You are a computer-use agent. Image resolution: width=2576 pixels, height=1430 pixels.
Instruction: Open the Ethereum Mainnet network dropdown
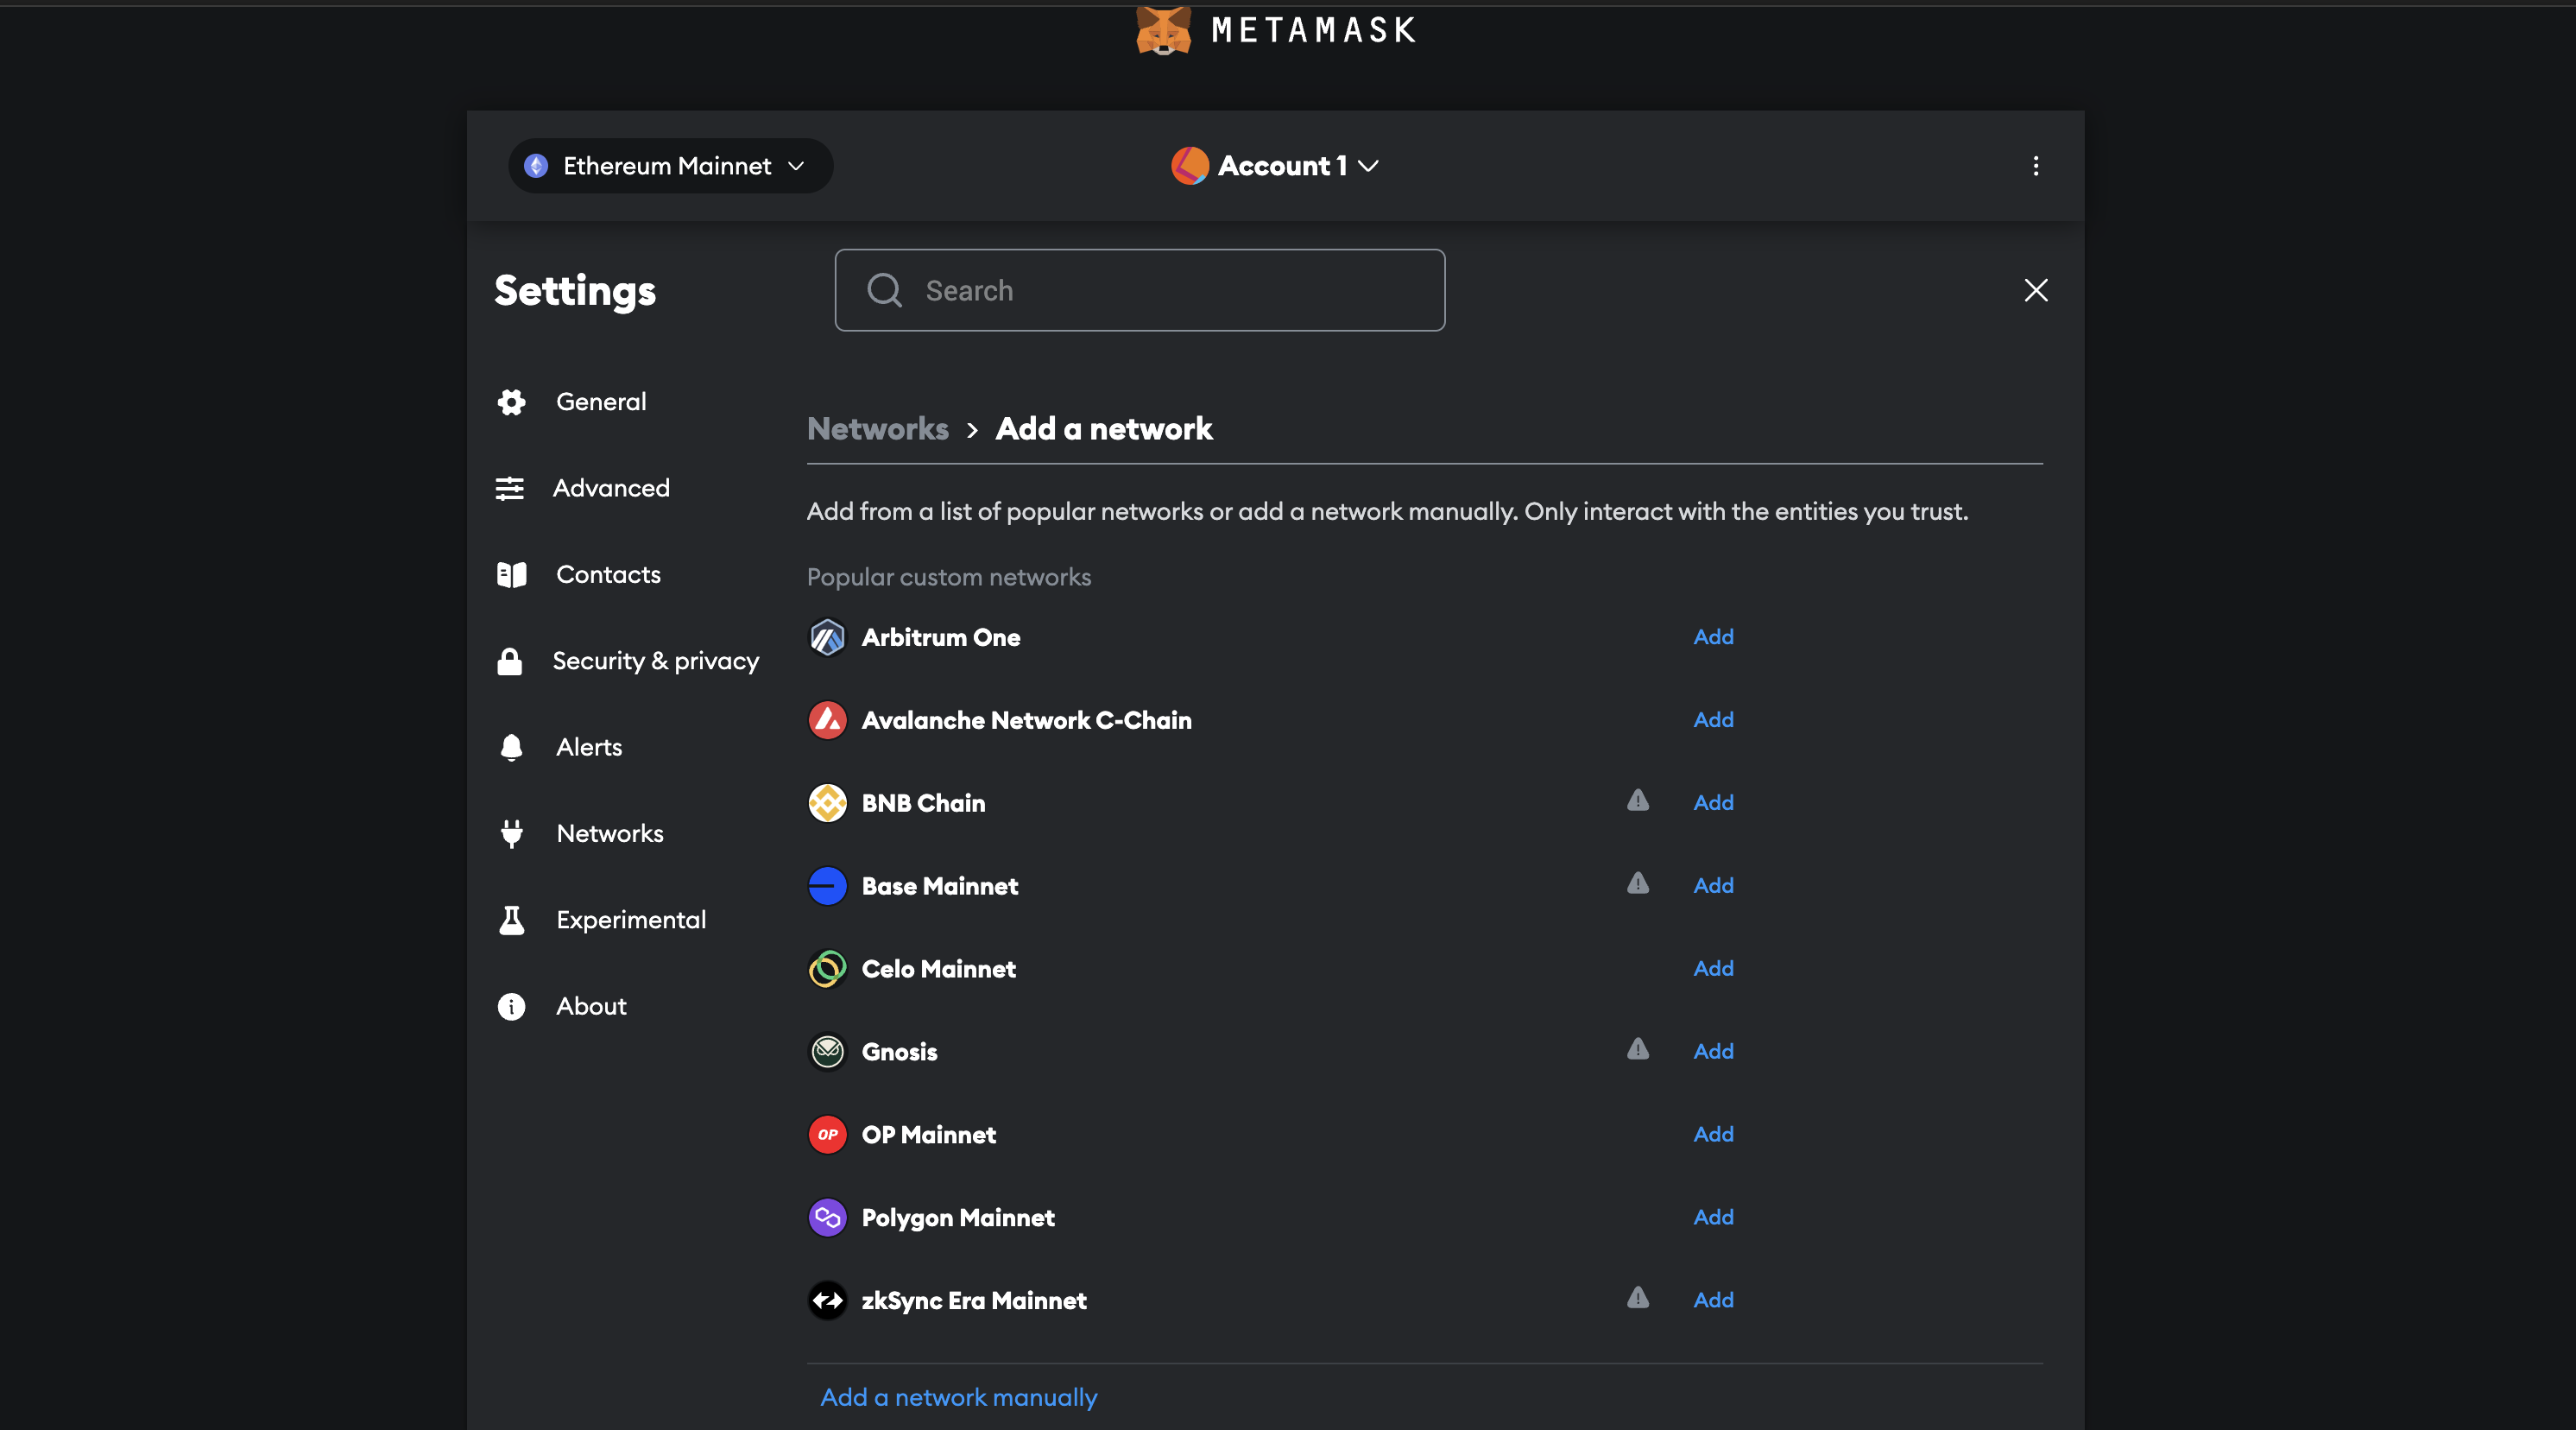(x=669, y=165)
